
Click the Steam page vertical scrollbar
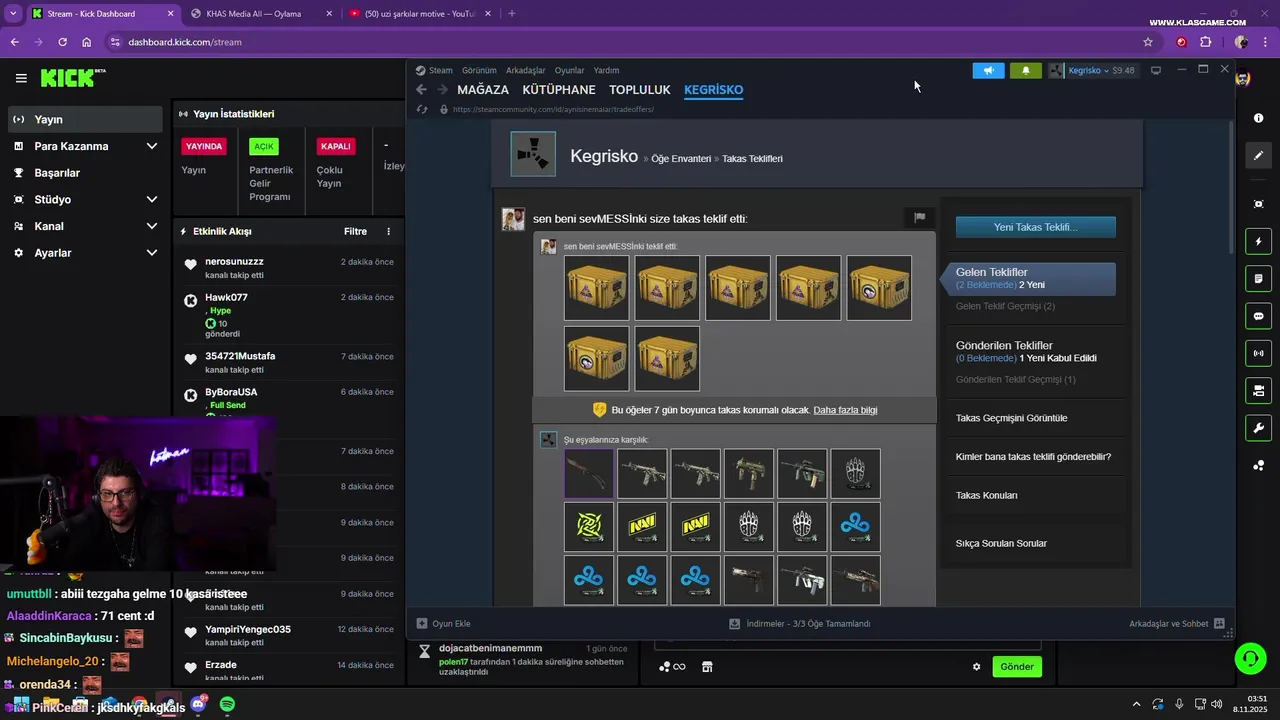click(x=1232, y=188)
